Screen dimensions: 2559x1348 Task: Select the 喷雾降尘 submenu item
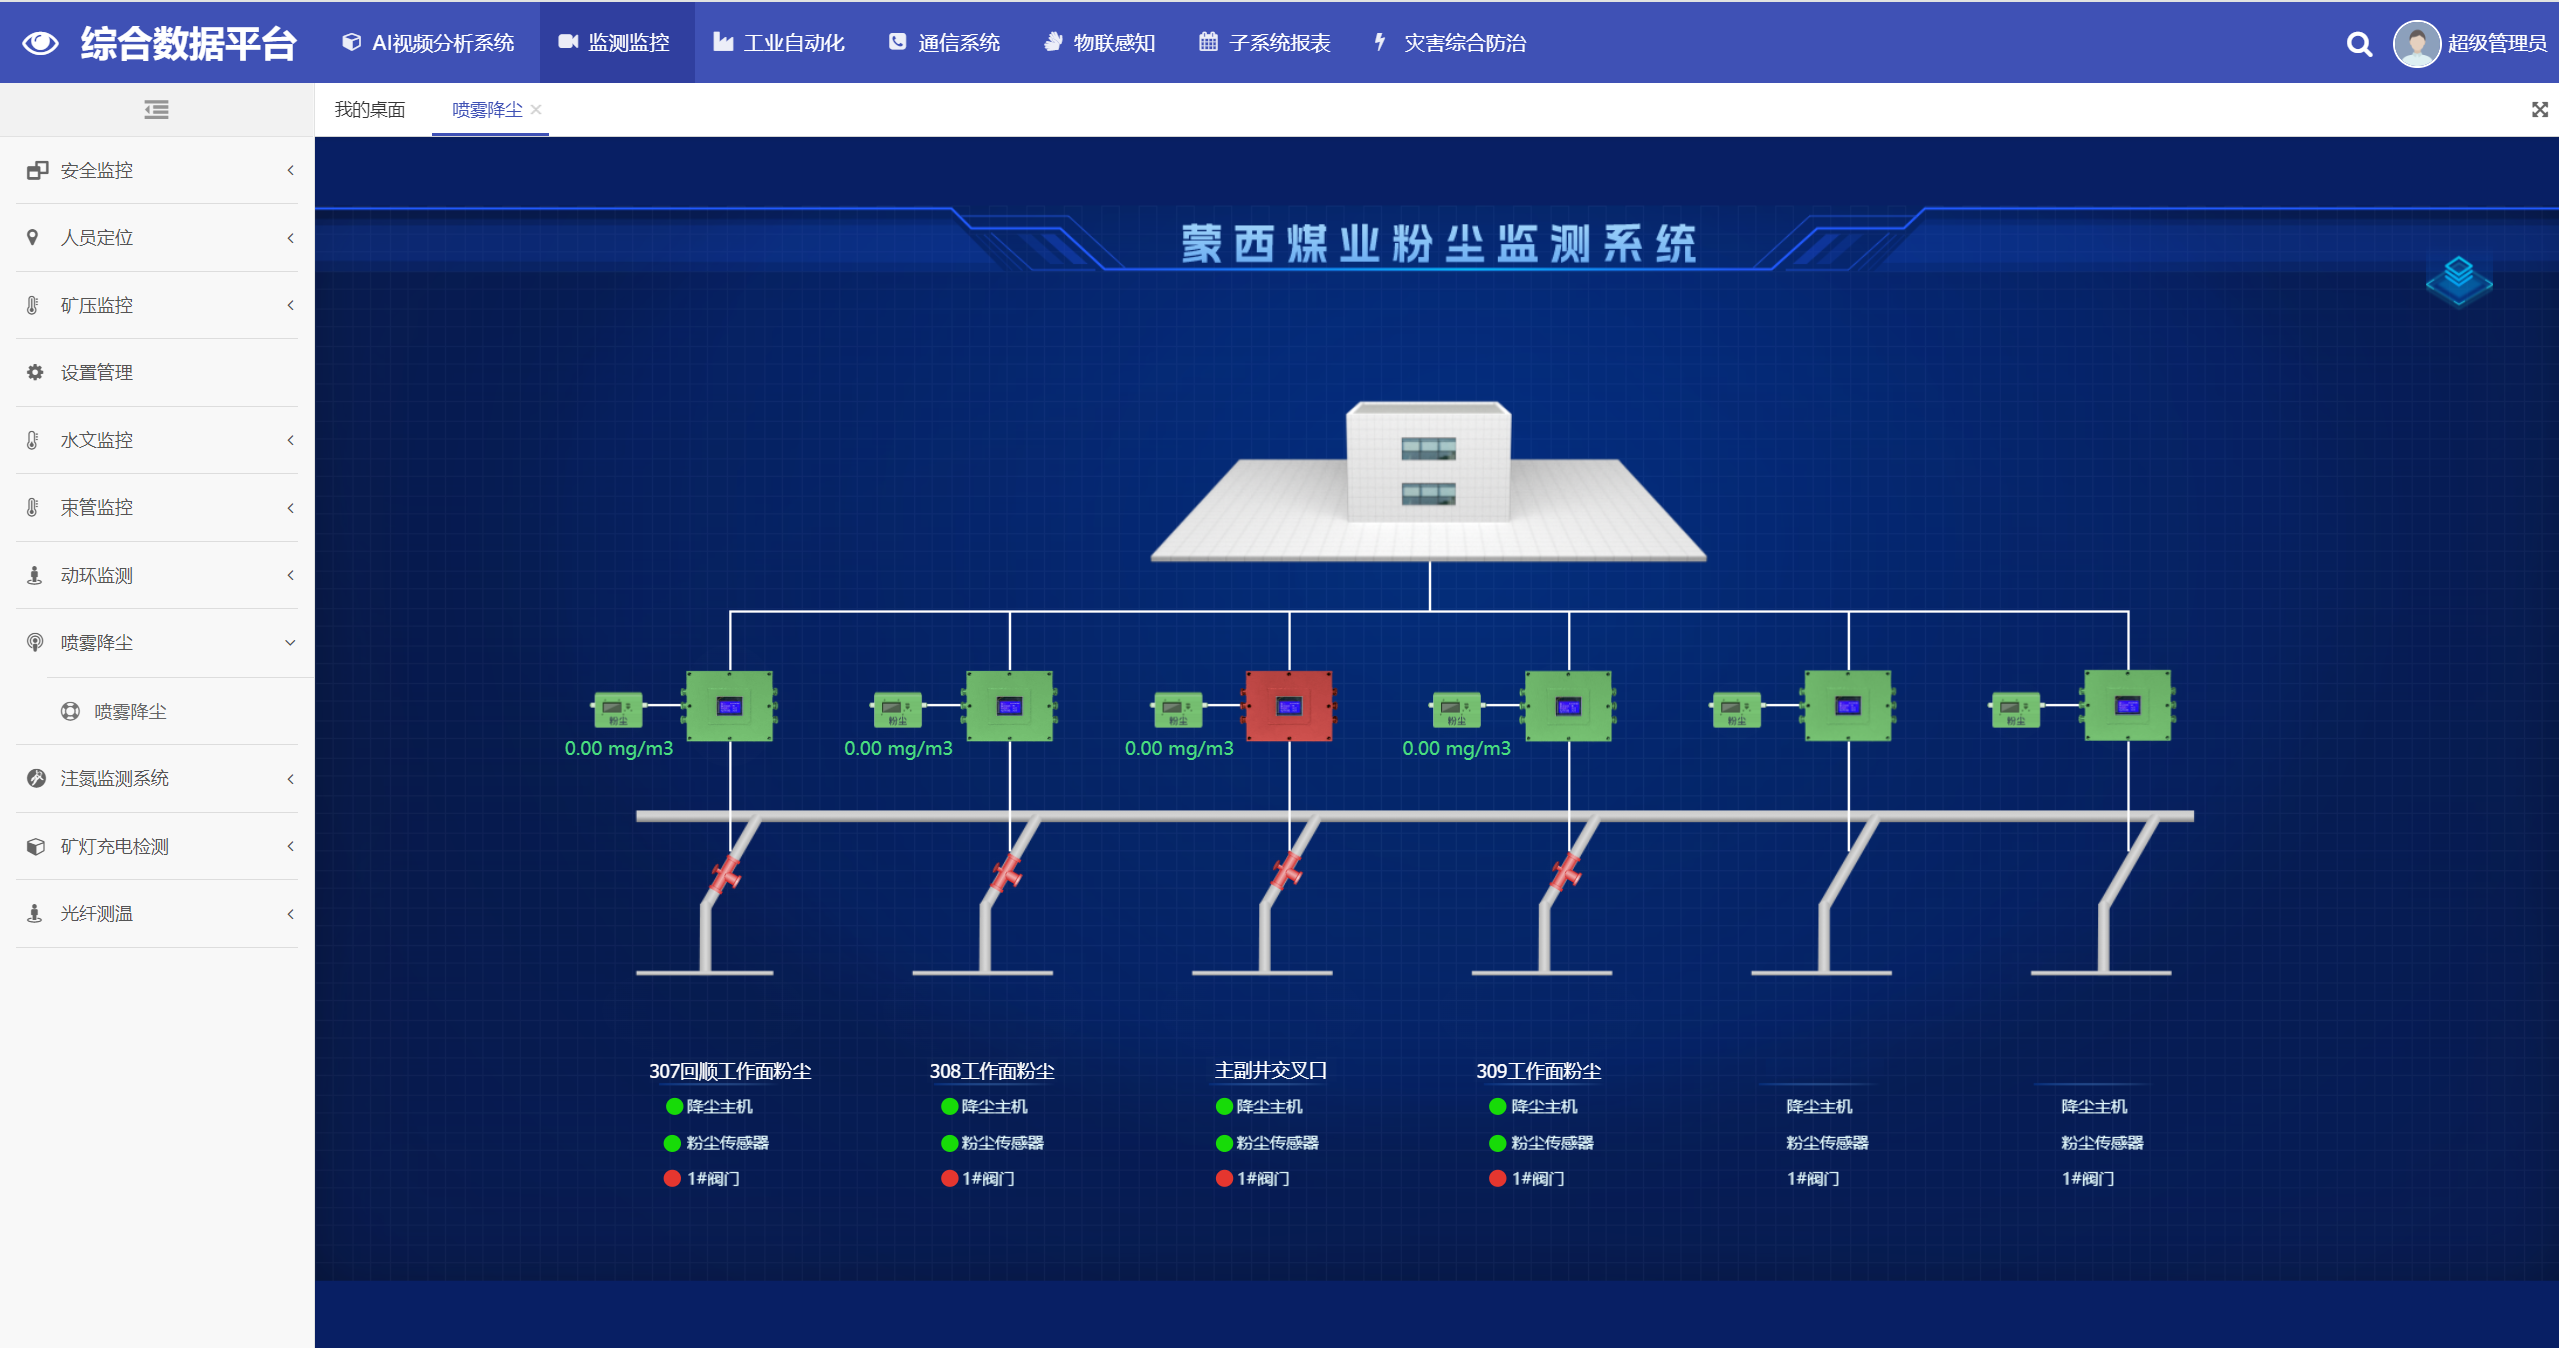pyautogui.click(x=130, y=712)
